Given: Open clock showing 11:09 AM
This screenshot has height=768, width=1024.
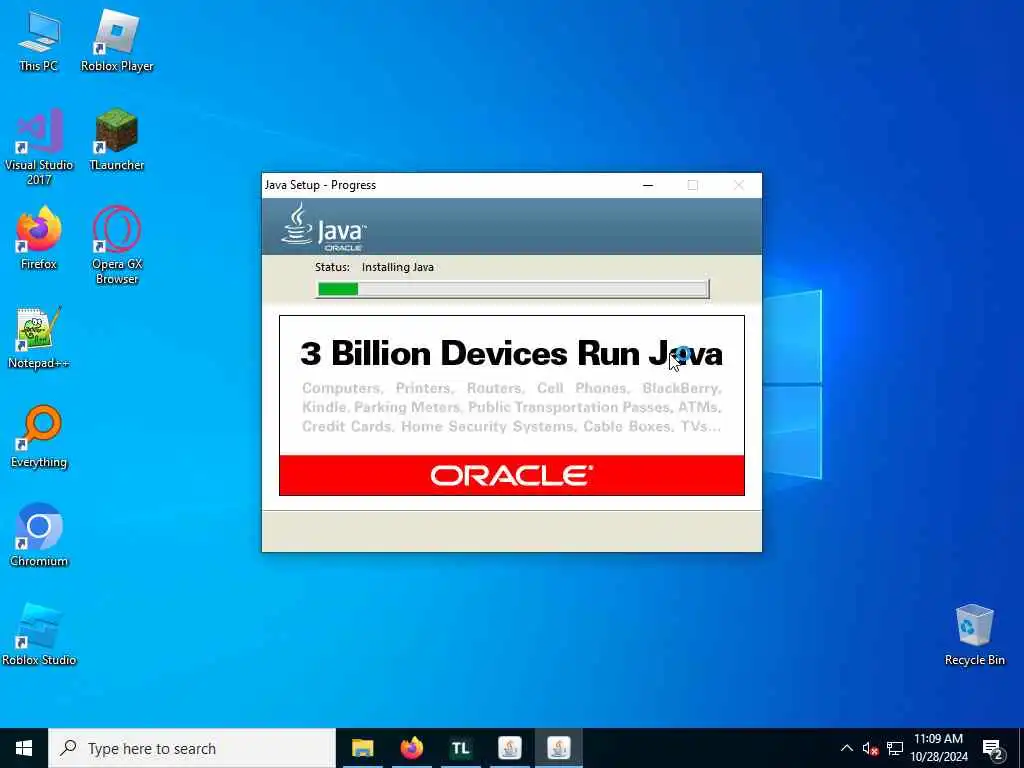Looking at the screenshot, I should pos(938,748).
